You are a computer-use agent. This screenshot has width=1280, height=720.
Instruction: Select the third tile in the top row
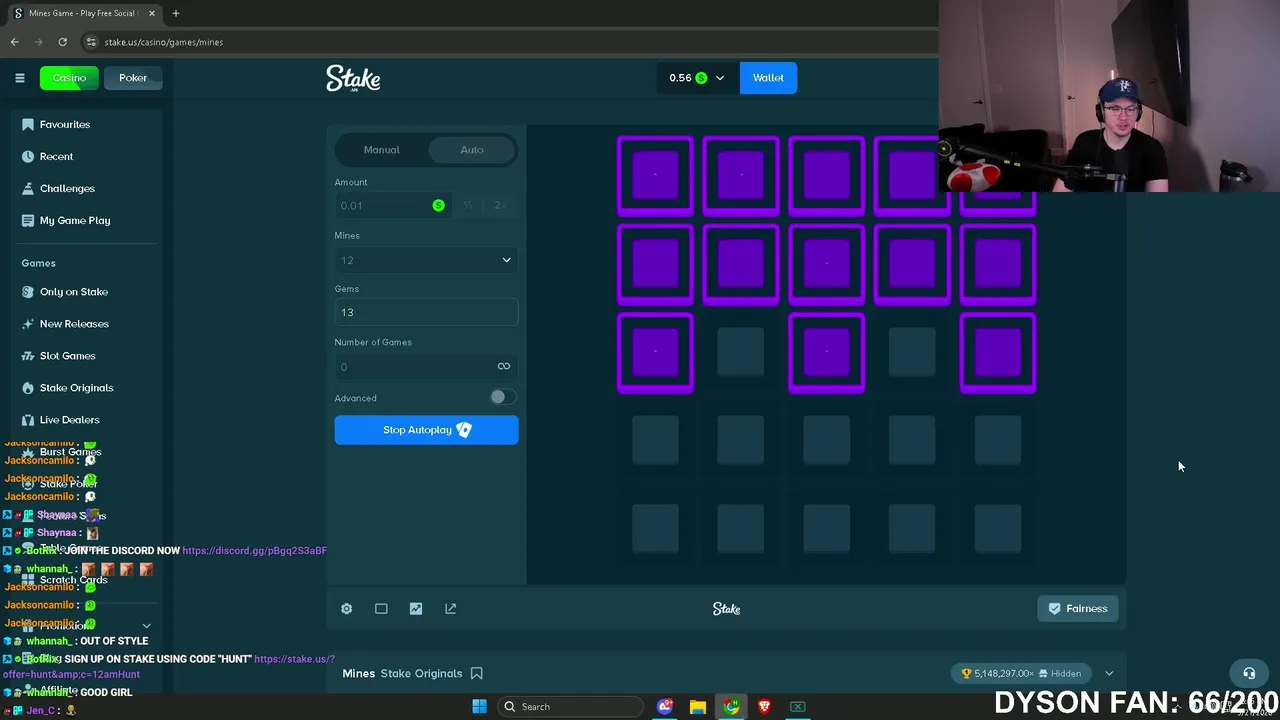coord(827,176)
